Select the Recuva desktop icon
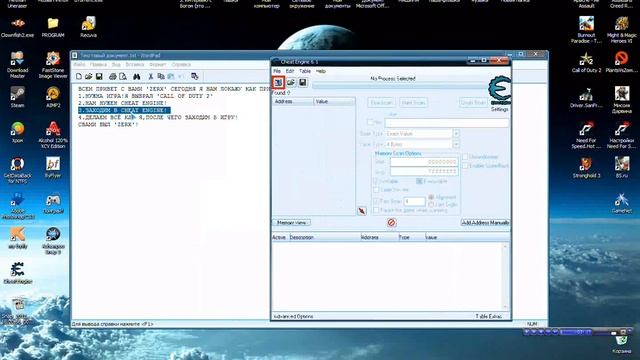 coord(88,27)
